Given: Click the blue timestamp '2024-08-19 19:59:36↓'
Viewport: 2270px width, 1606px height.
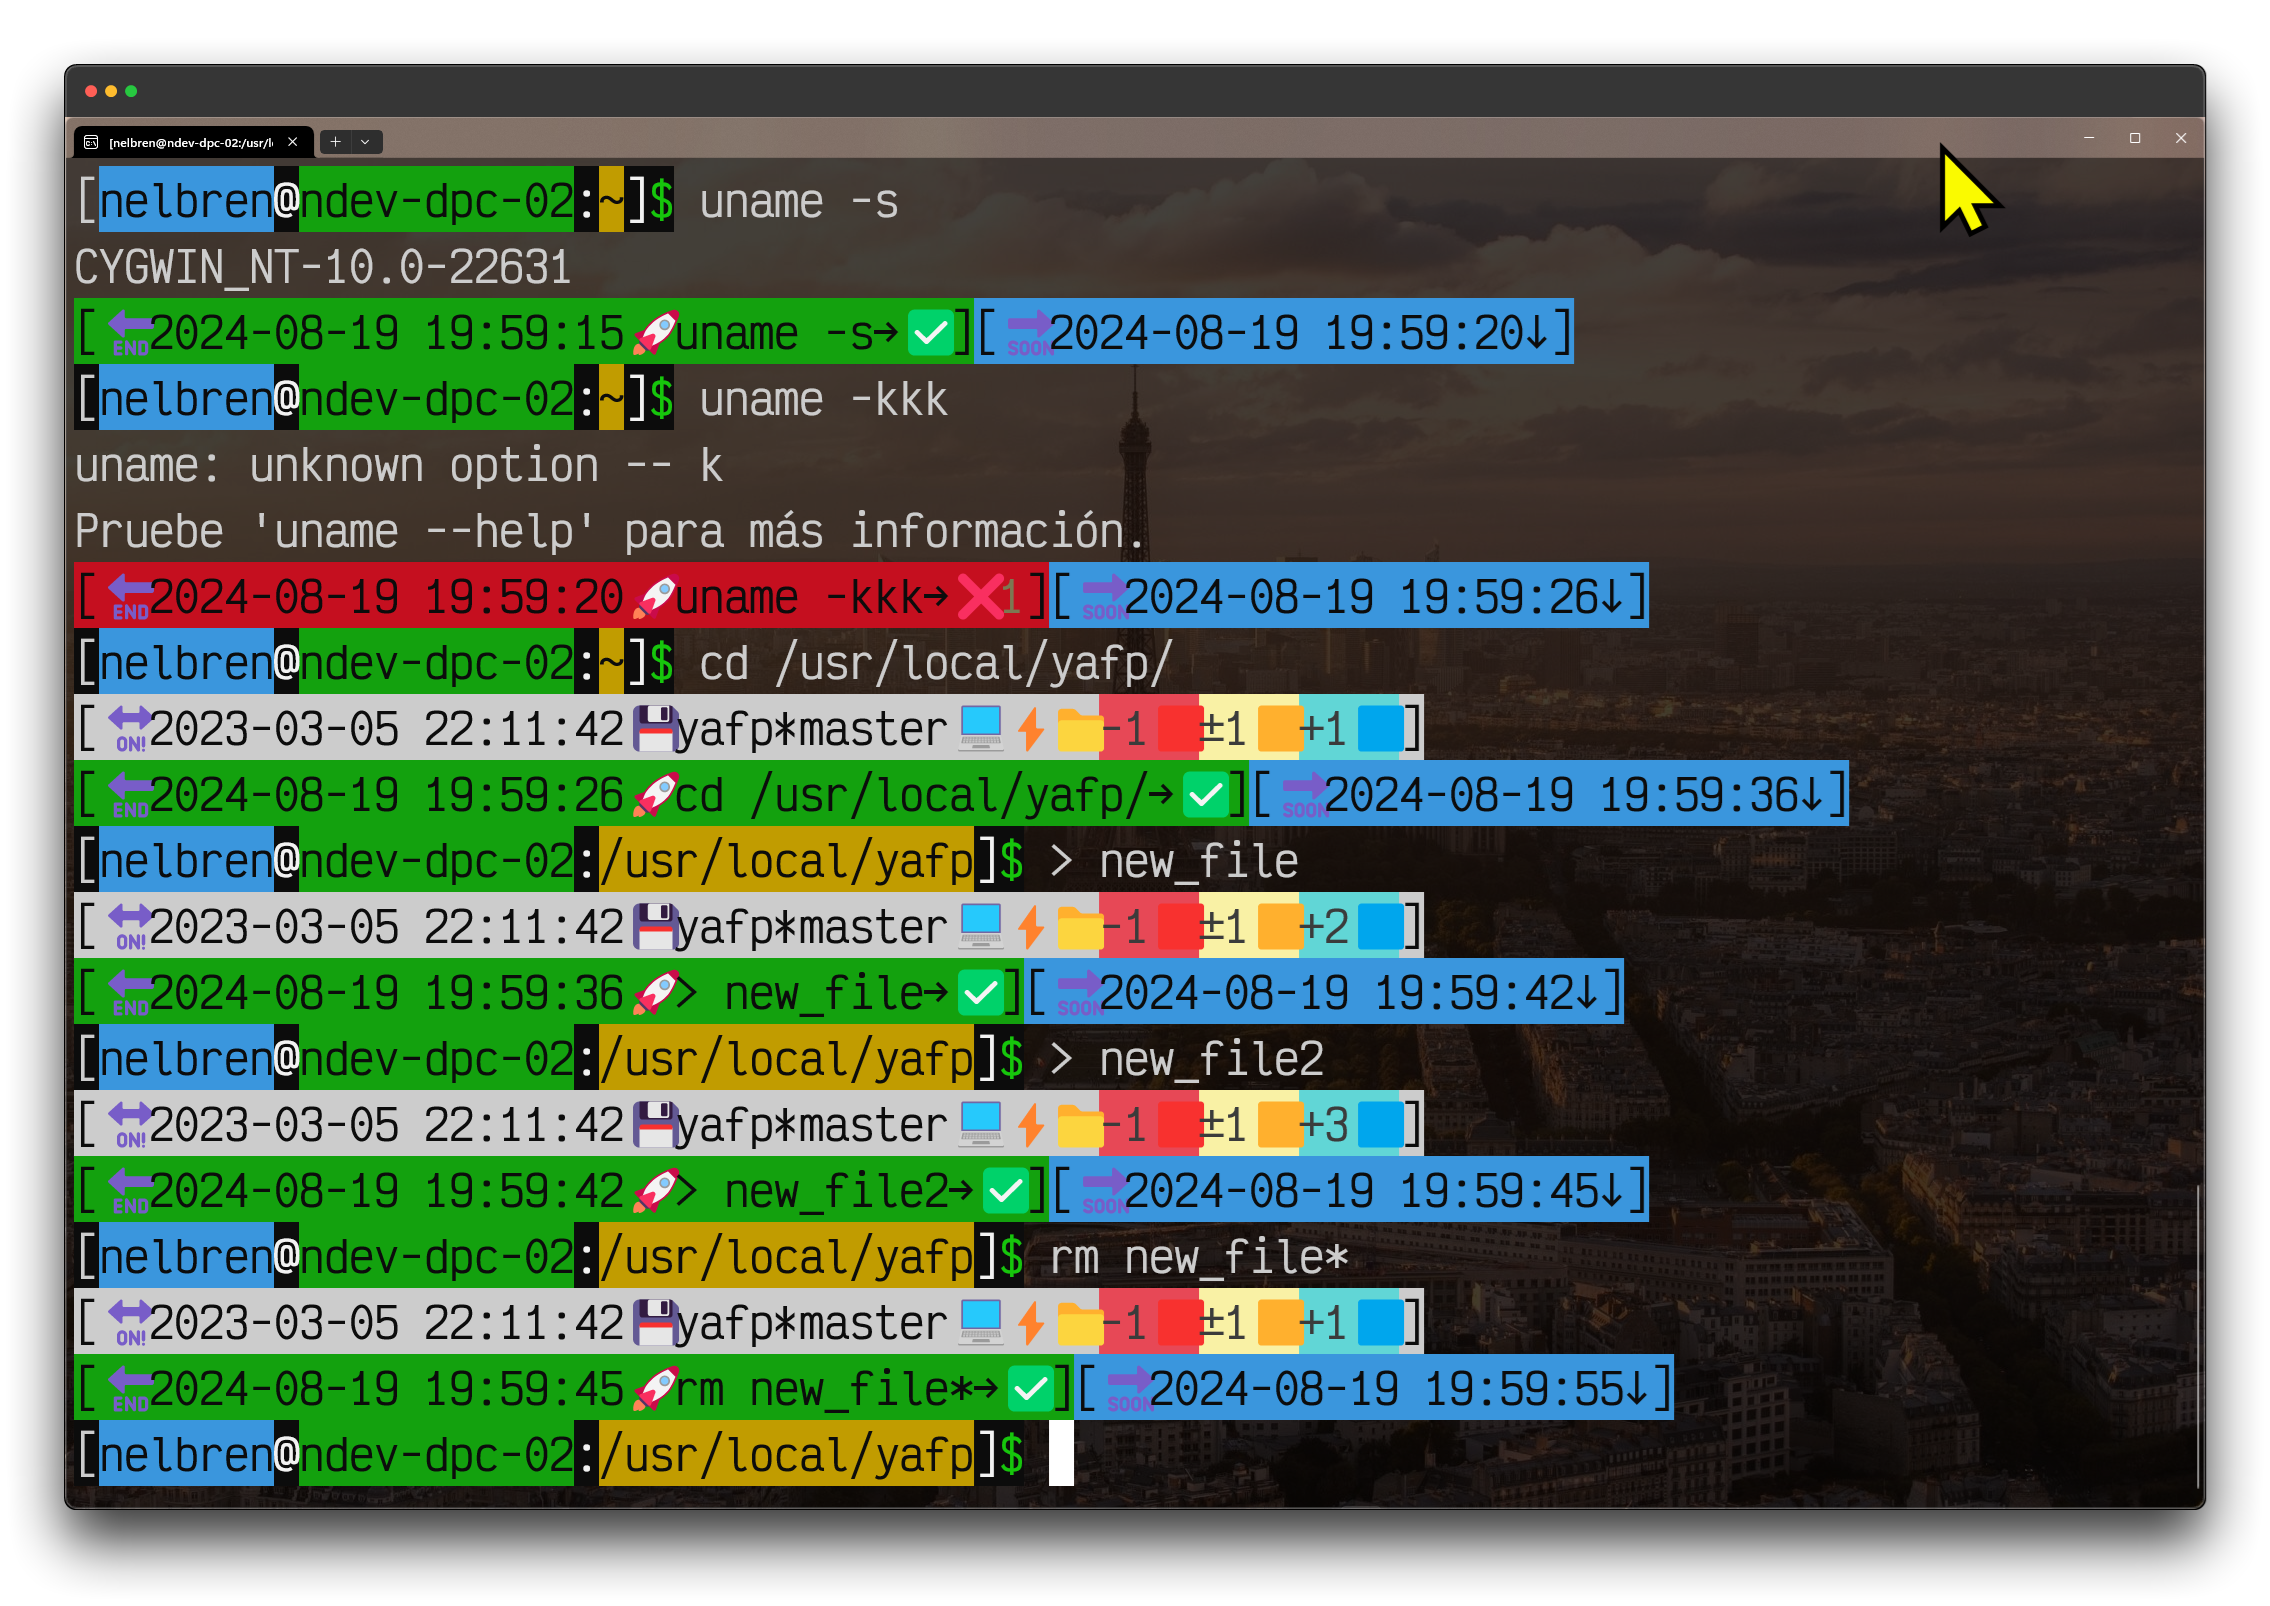Looking at the screenshot, I should tap(1574, 794).
